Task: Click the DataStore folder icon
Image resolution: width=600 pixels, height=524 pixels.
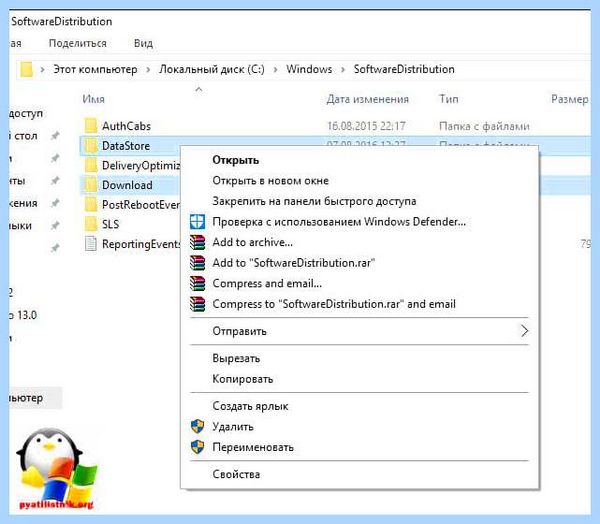Action: (x=91, y=145)
